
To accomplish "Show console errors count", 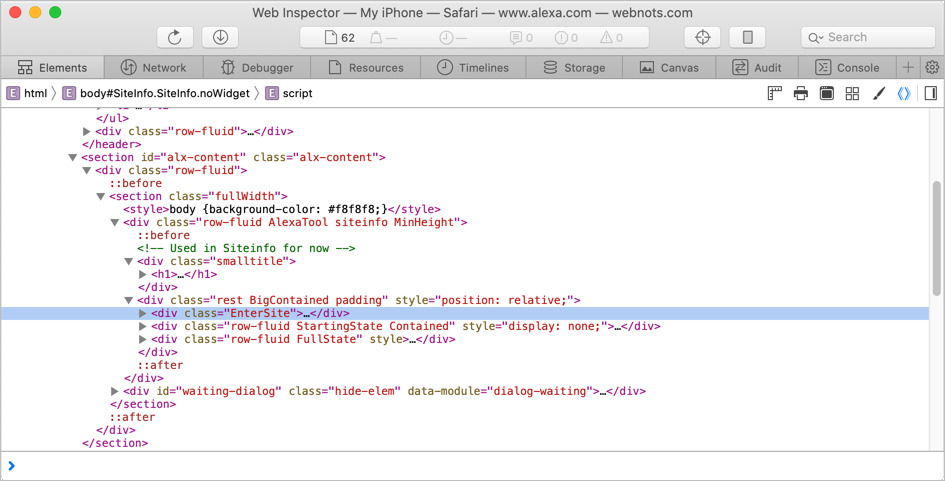I will pos(567,37).
